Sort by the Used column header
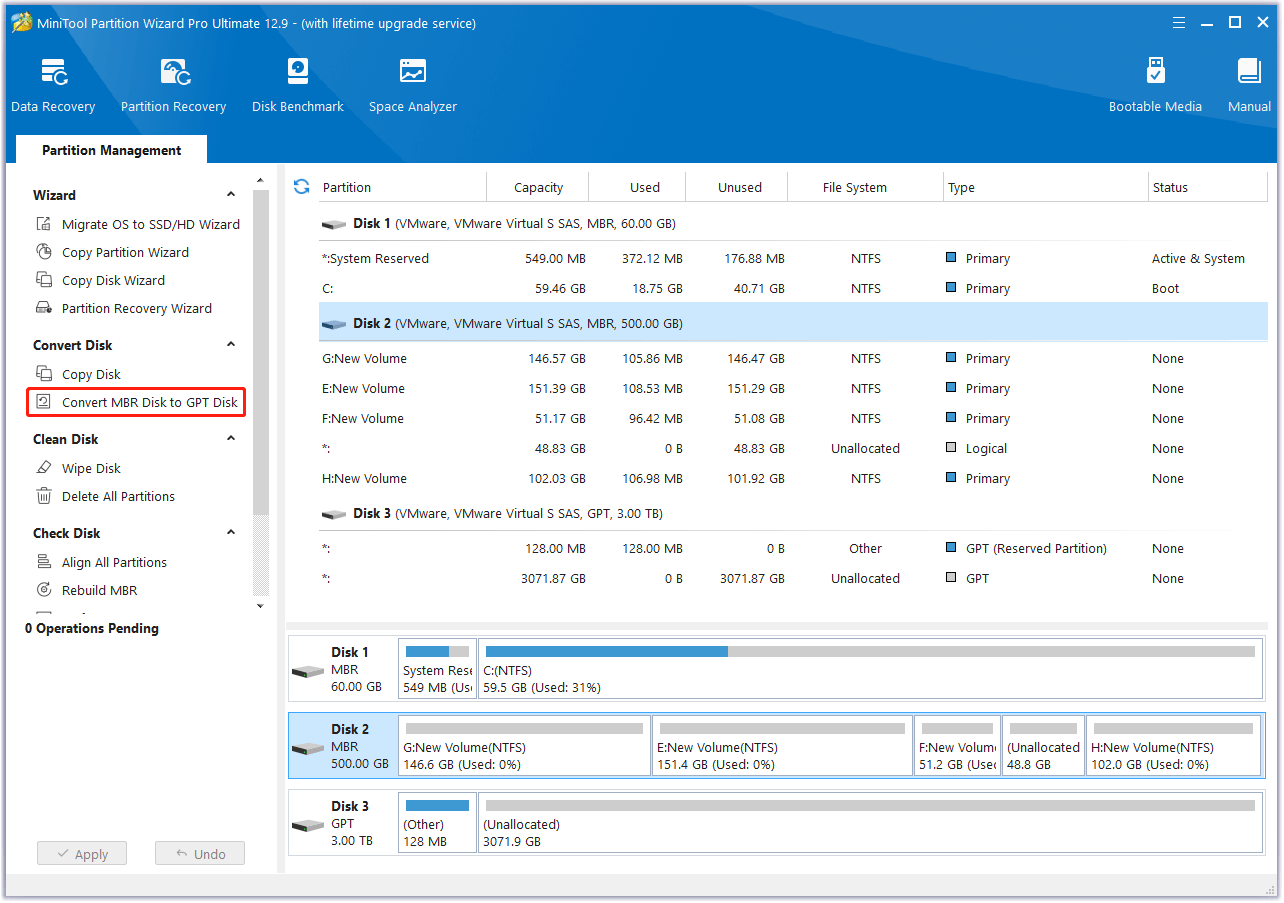 [x=638, y=187]
